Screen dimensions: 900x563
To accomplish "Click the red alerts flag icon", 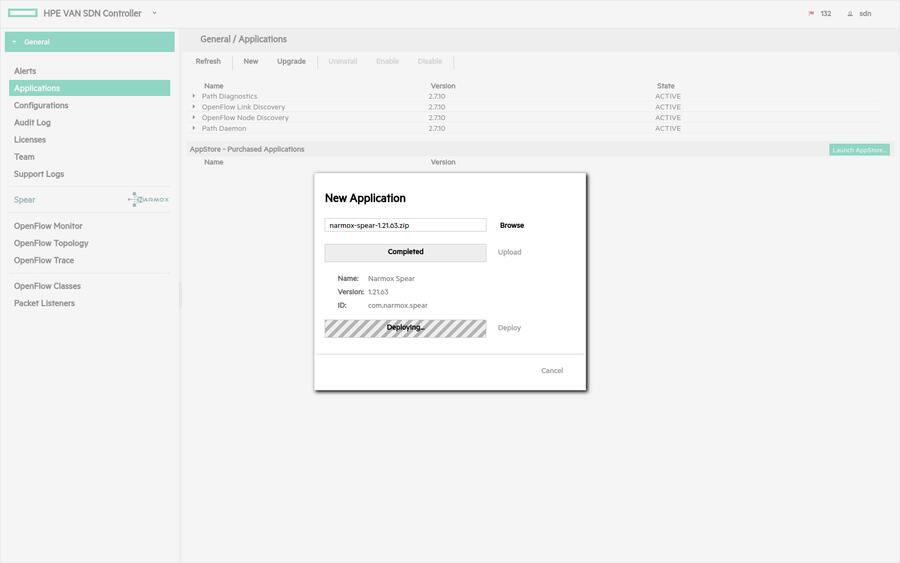I will pyautogui.click(x=811, y=14).
